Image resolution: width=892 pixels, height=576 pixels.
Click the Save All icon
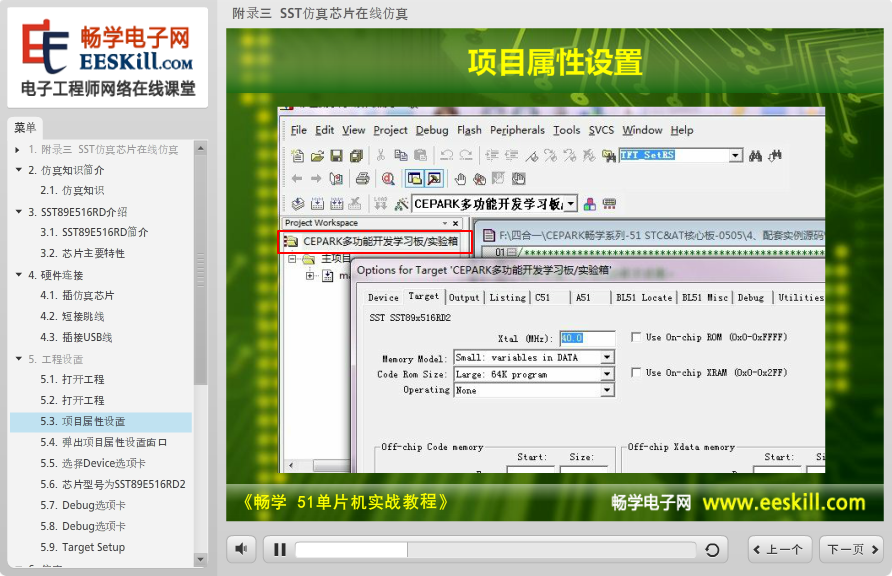(x=356, y=155)
